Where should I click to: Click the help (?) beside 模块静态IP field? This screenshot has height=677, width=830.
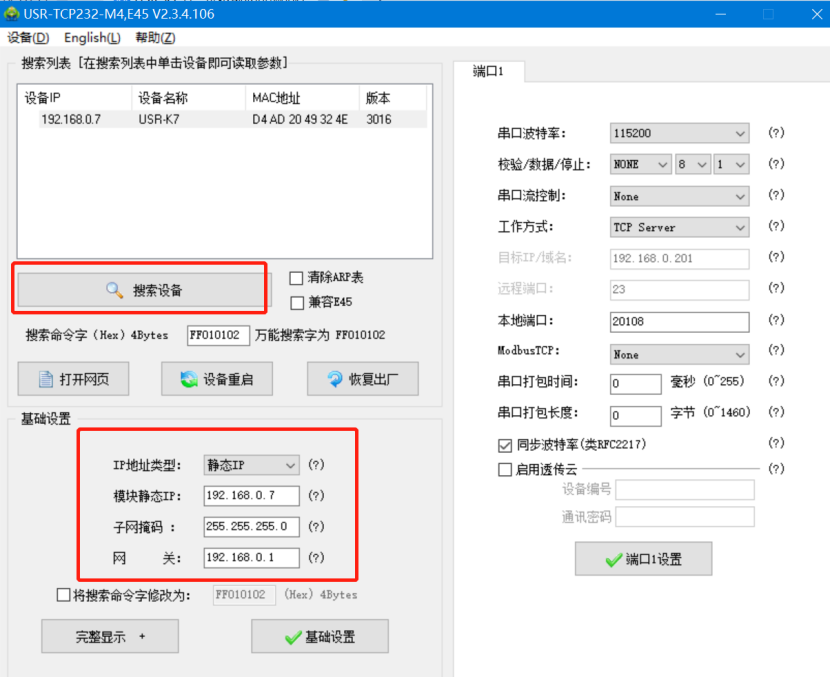coord(316,496)
